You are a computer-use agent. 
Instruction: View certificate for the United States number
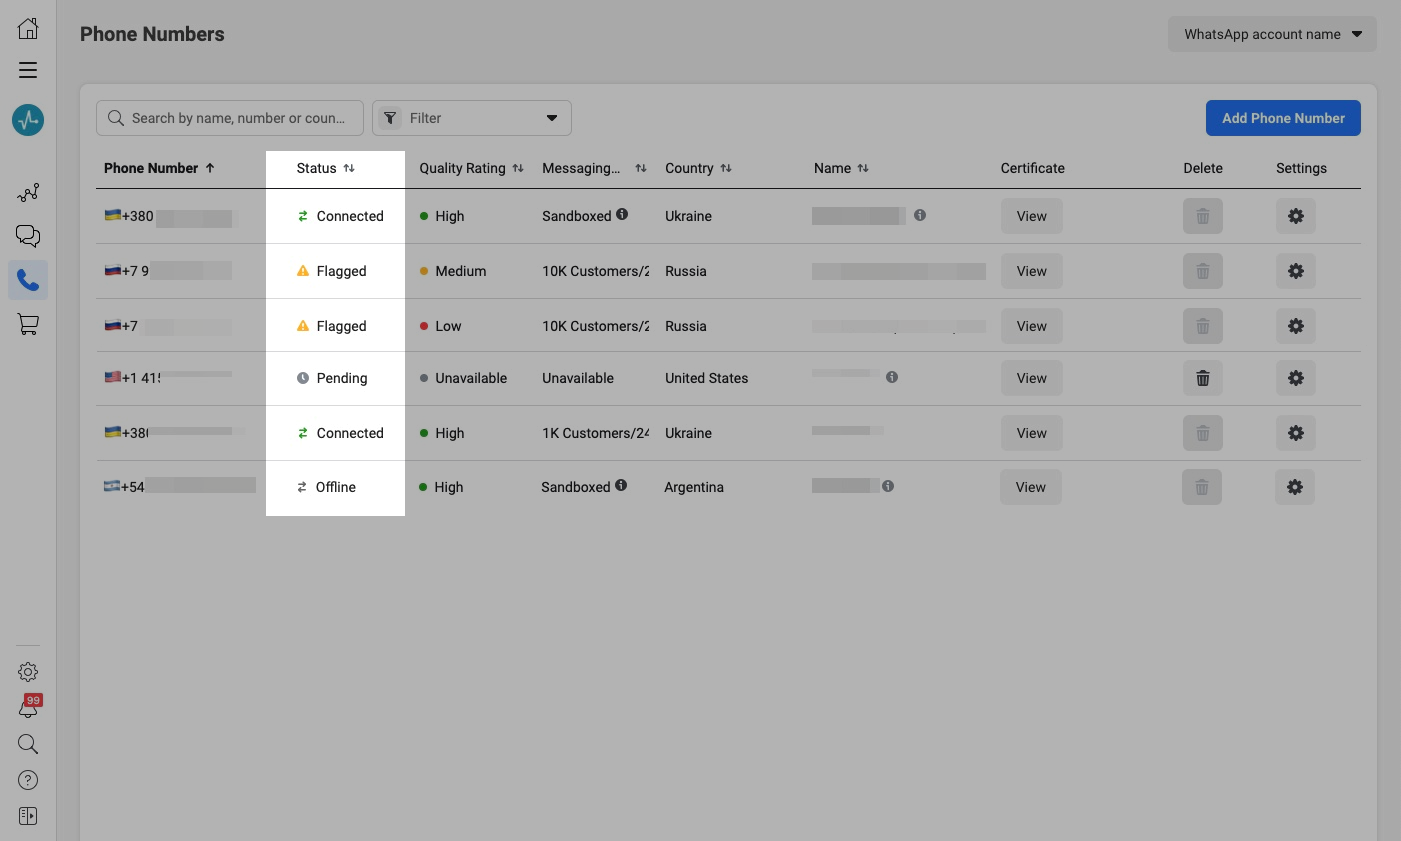tap(1031, 378)
